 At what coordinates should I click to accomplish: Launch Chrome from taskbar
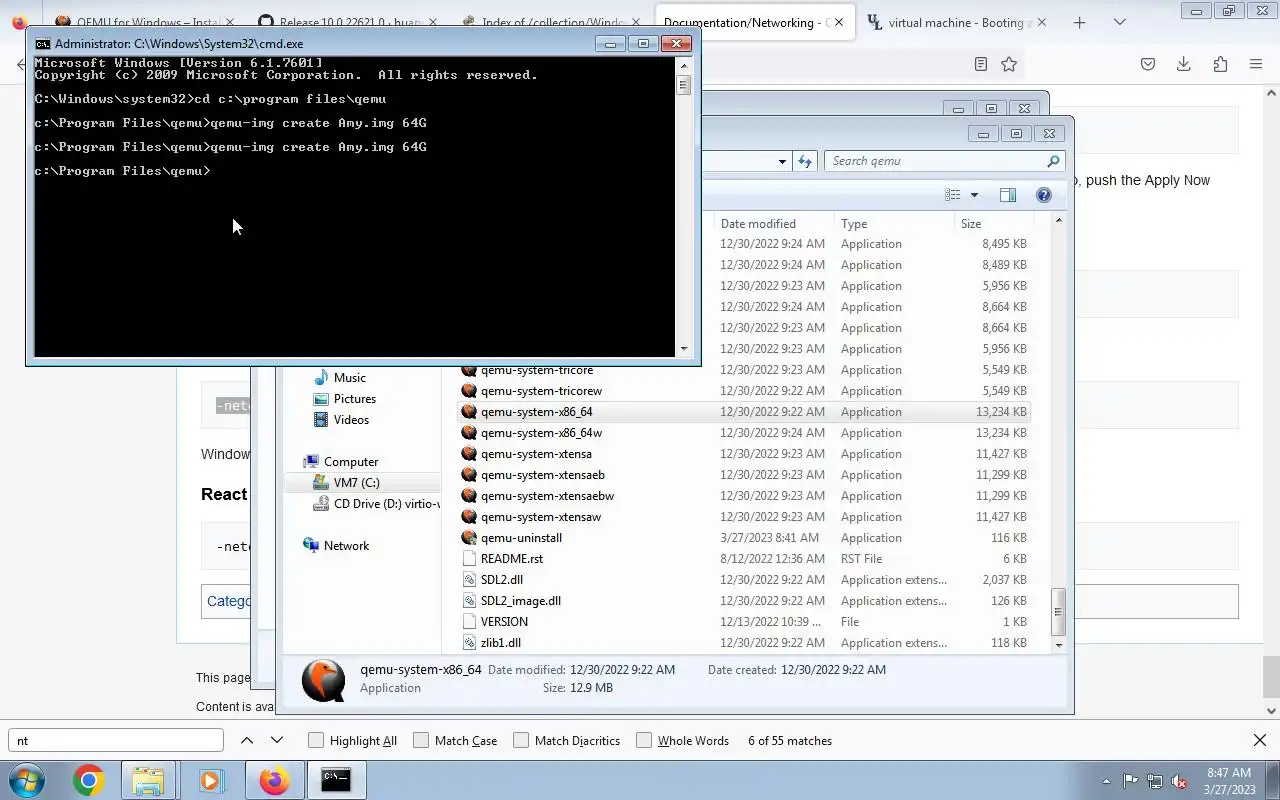[88, 780]
